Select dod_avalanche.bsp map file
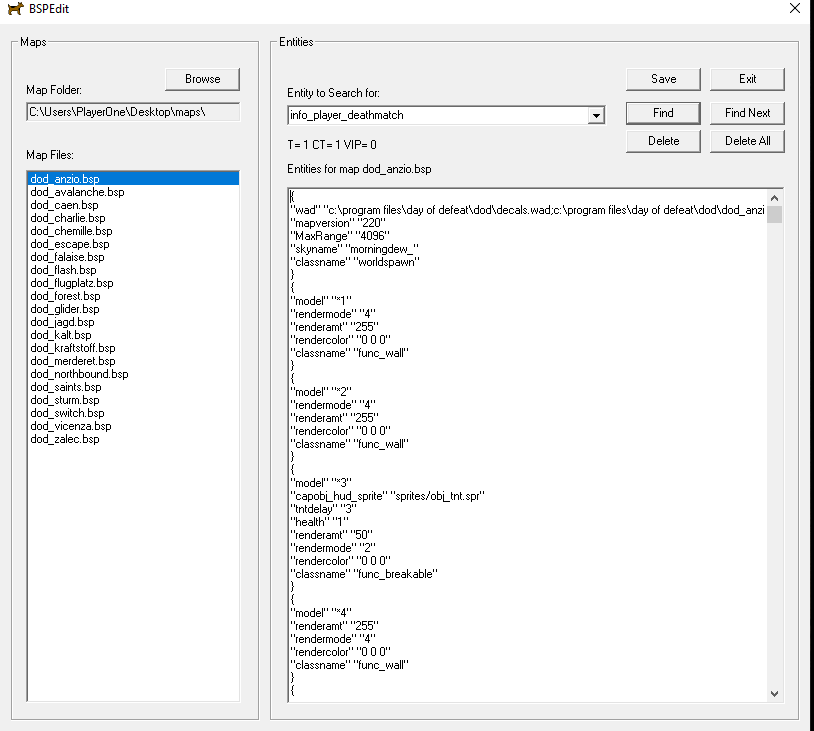 tap(133, 192)
